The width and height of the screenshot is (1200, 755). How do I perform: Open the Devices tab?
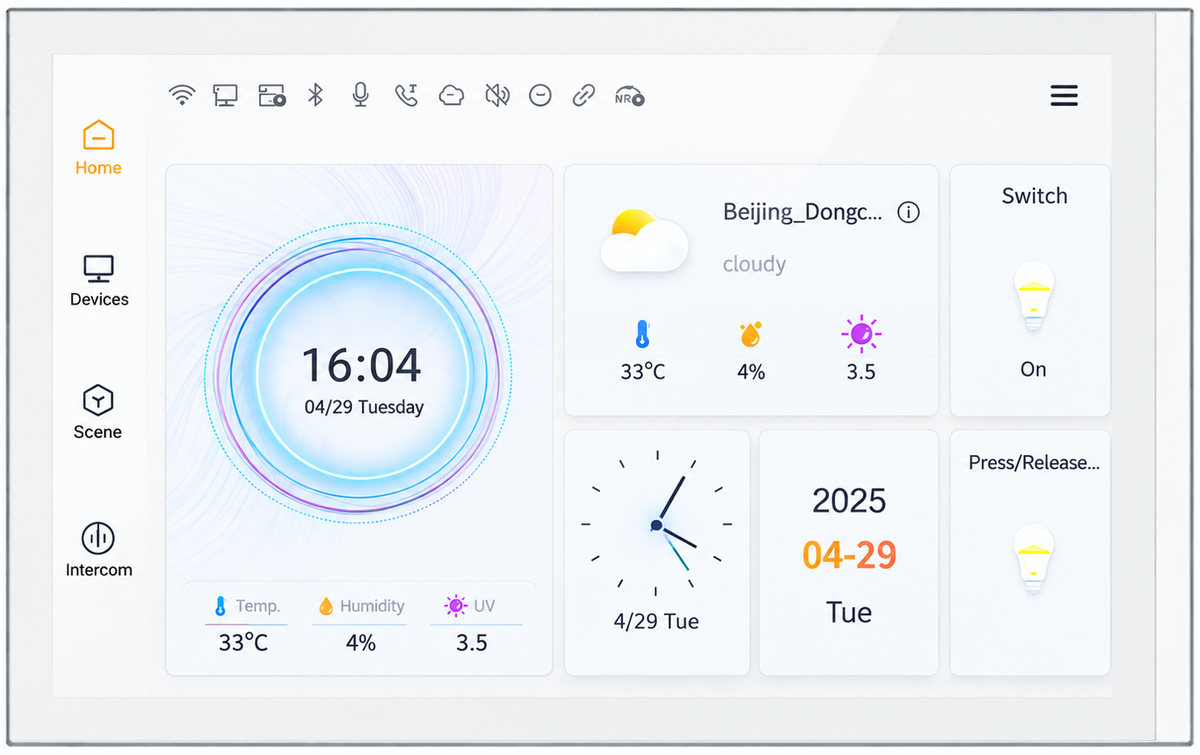(99, 281)
